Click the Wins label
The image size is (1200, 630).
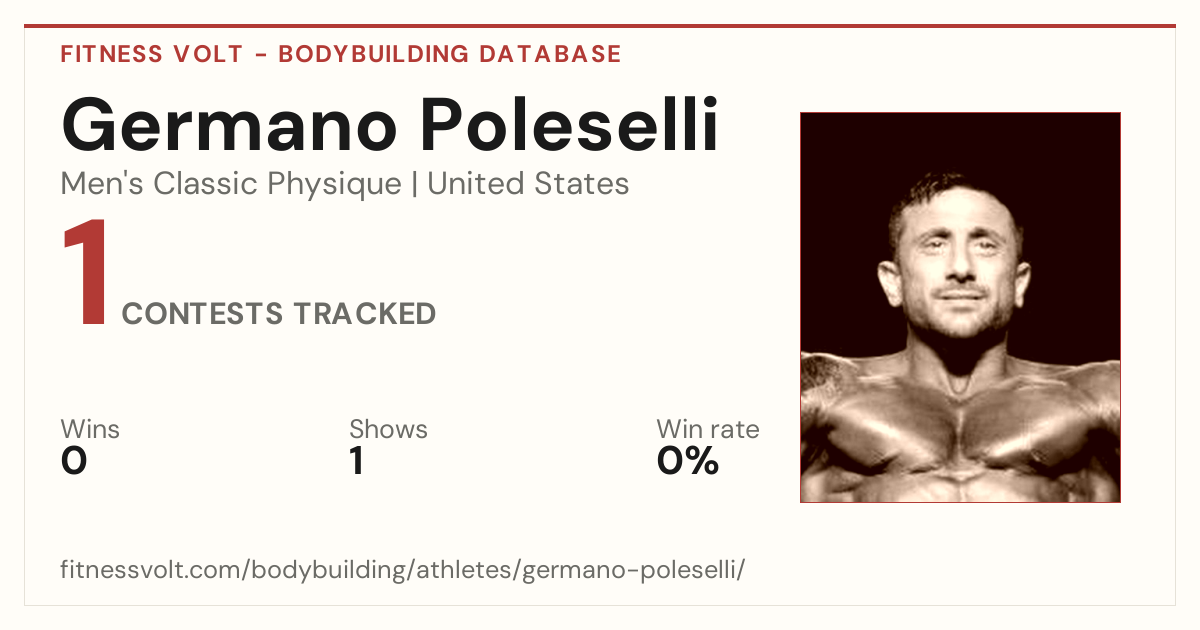(x=90, y=430)
